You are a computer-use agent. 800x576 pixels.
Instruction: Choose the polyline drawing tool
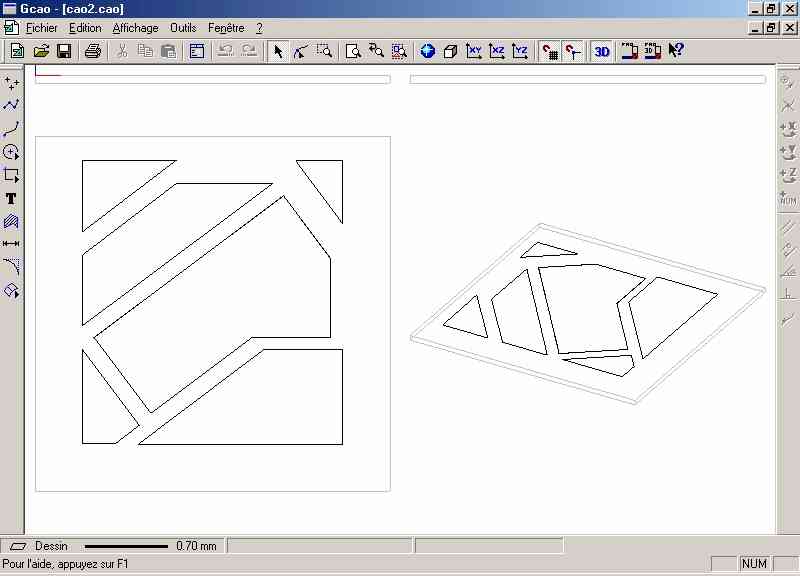pos(11,105)
